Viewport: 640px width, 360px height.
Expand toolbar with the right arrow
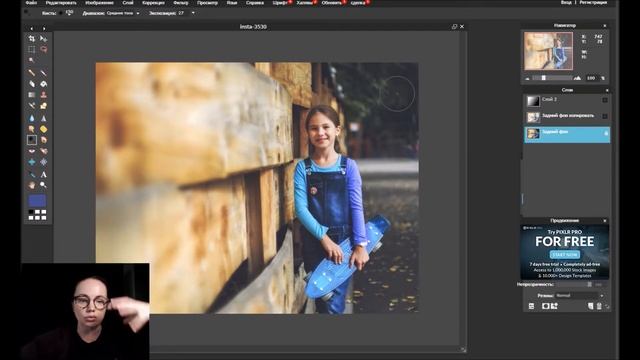[x=44, y=29]
